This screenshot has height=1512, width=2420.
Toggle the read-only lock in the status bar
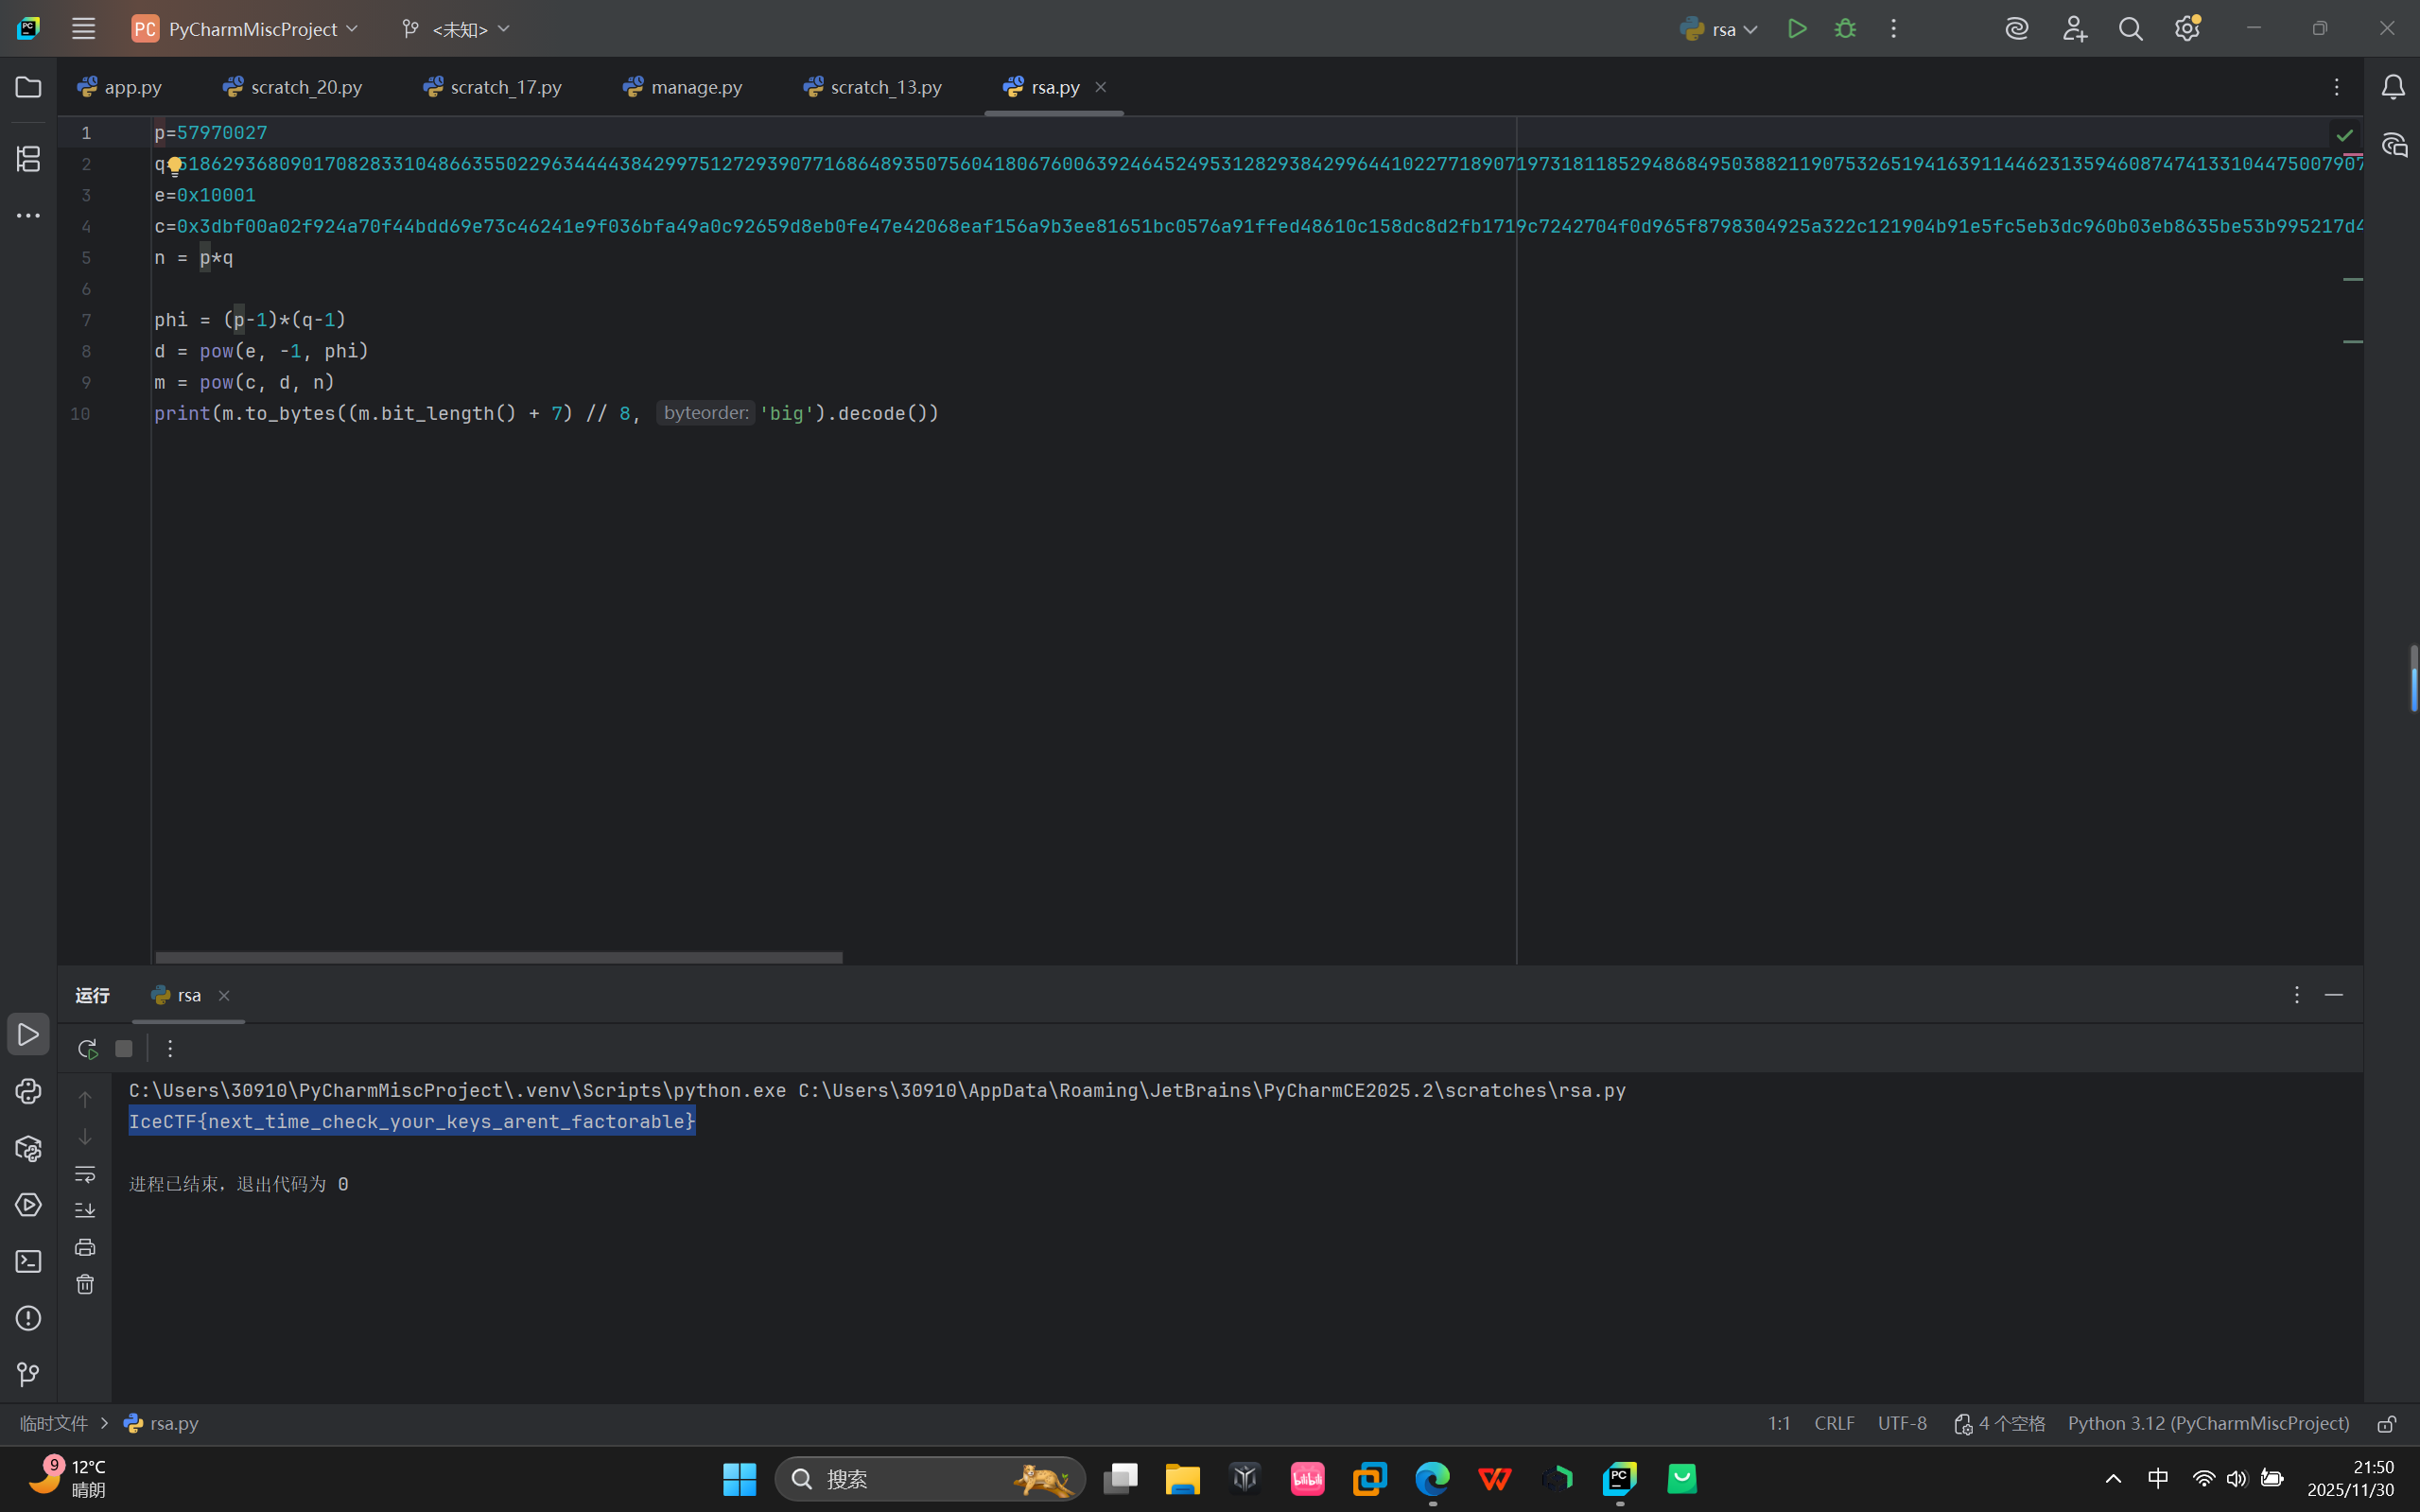coord(2386,1424)
